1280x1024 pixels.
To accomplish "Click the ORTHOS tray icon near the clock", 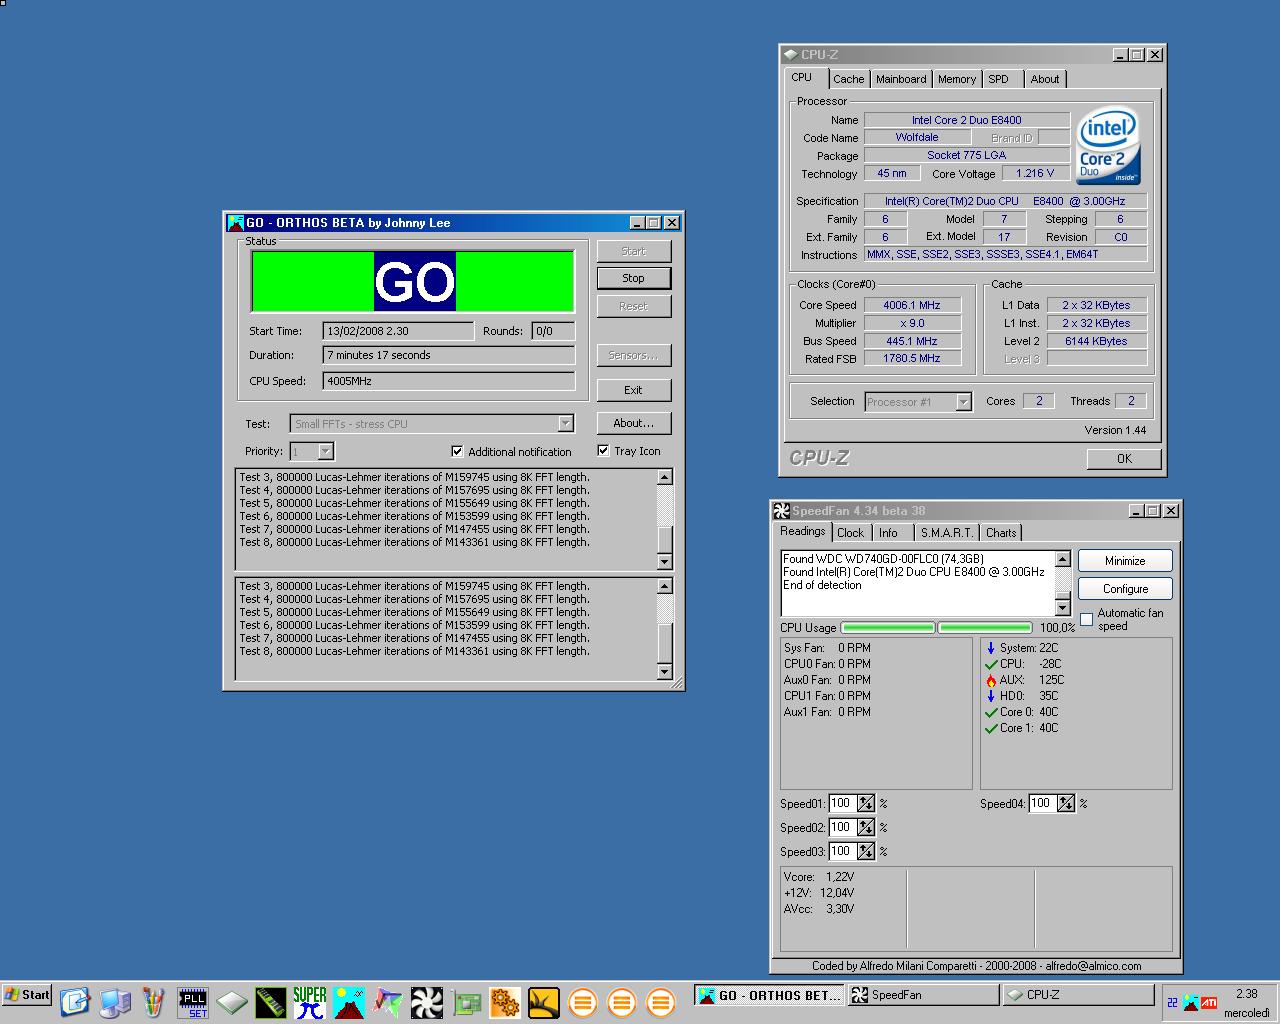I will [x=1191, y=1002].
